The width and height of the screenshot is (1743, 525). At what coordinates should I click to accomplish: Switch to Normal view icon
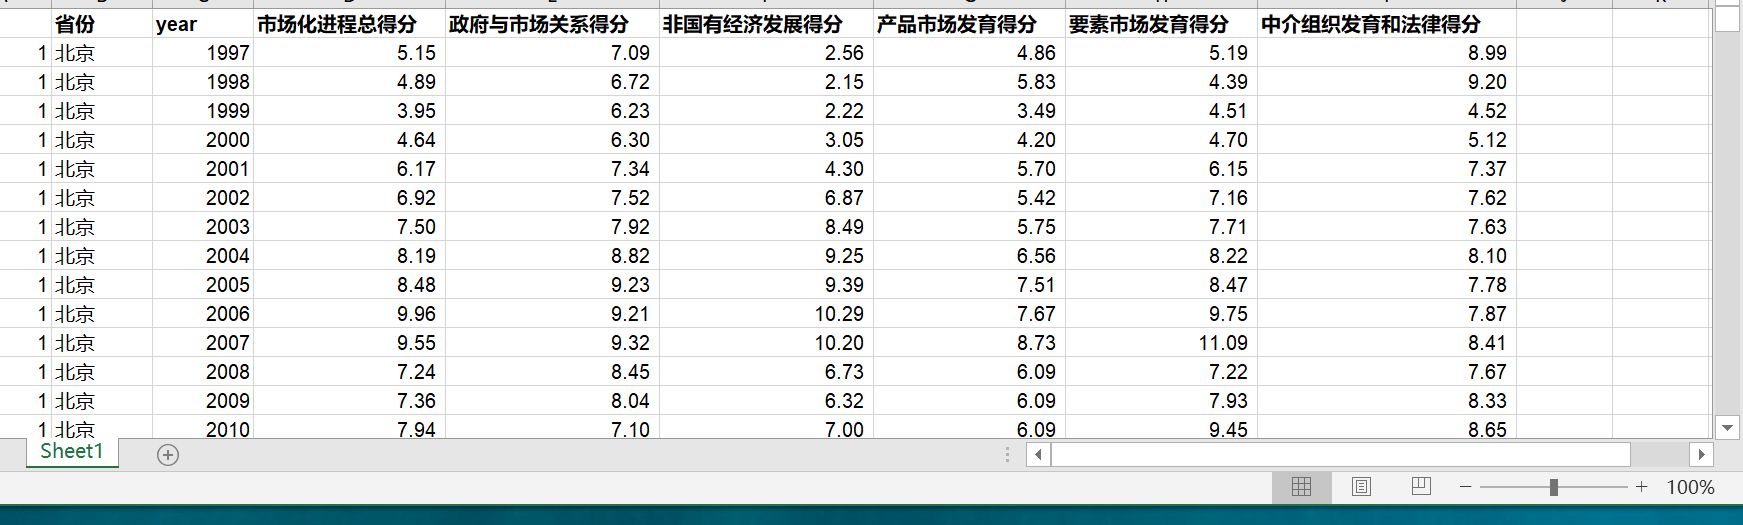click(x=1301, y=487)
